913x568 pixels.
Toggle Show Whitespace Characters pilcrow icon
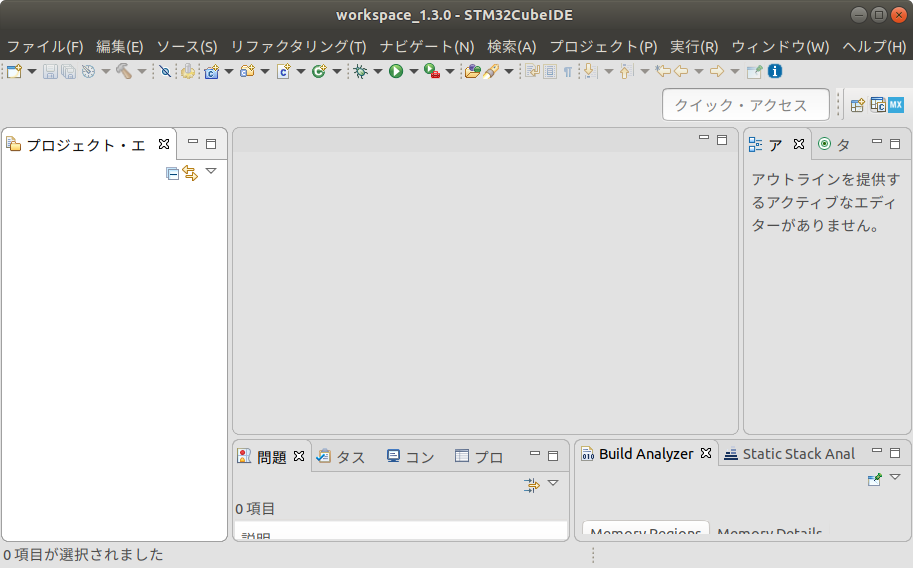[568, 72]
